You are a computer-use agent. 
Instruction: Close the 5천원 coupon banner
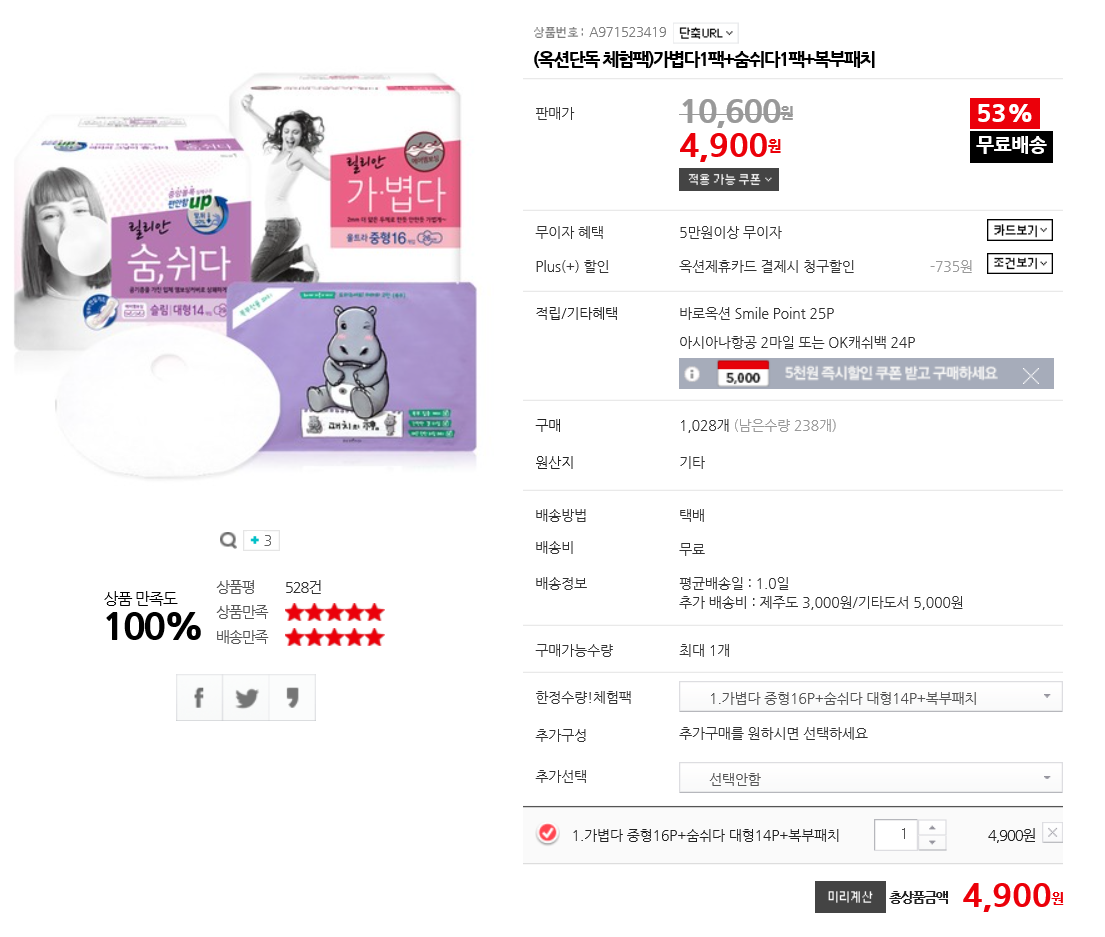pos(1030,376)
